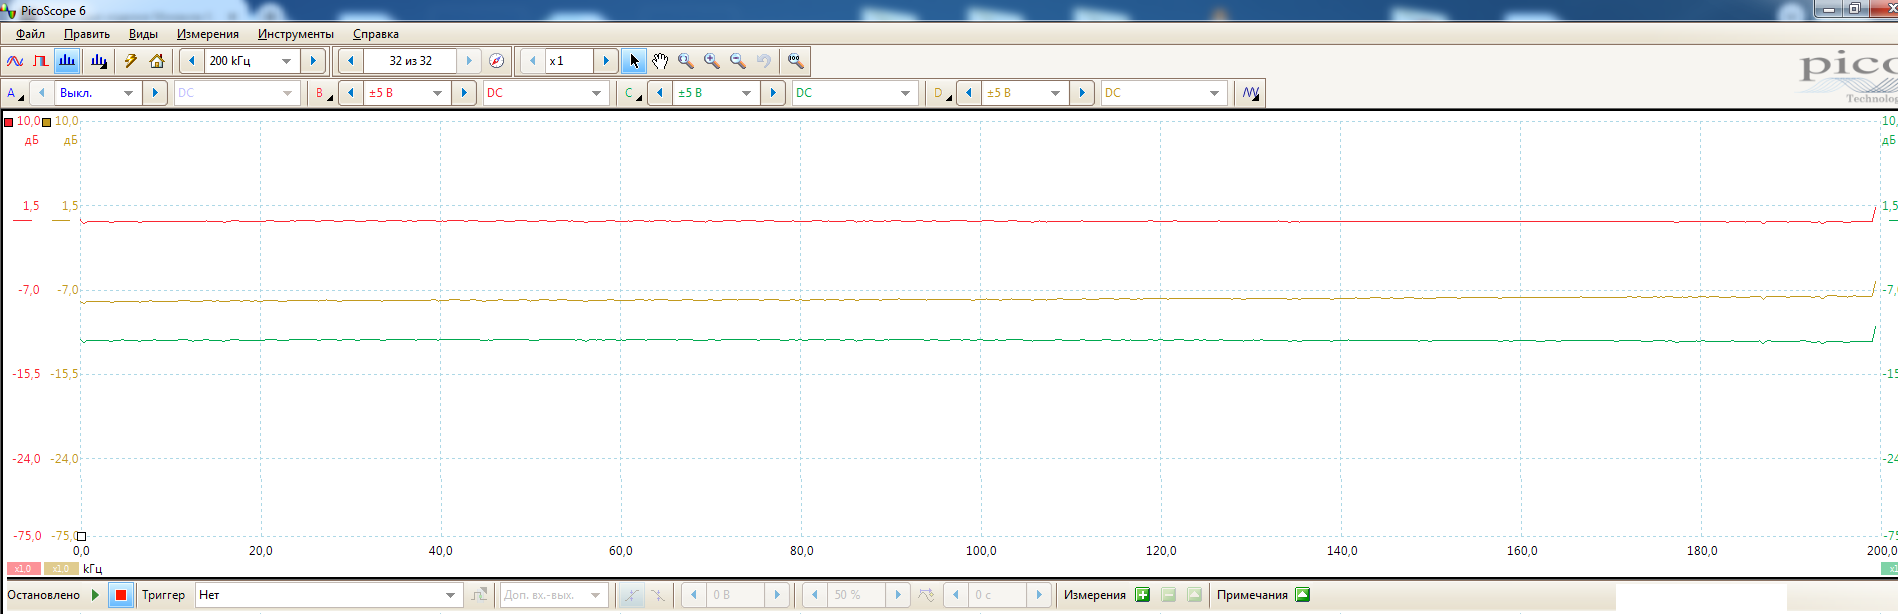Open the auto setup lightning icon
The width and height of the screenshot is (1898, 614).
click(x=130, y=61)
